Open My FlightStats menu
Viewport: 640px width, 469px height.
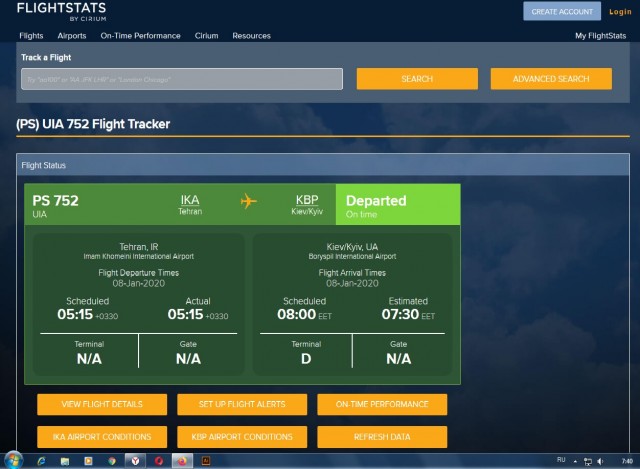coord(600,36)
